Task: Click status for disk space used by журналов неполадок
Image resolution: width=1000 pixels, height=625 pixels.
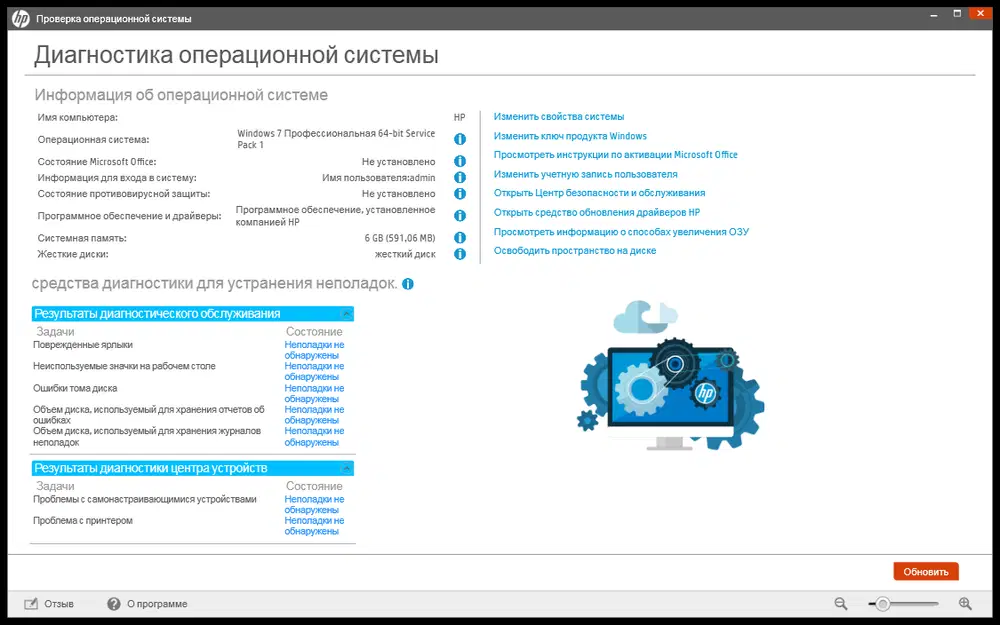Action: tap(314, 436)
